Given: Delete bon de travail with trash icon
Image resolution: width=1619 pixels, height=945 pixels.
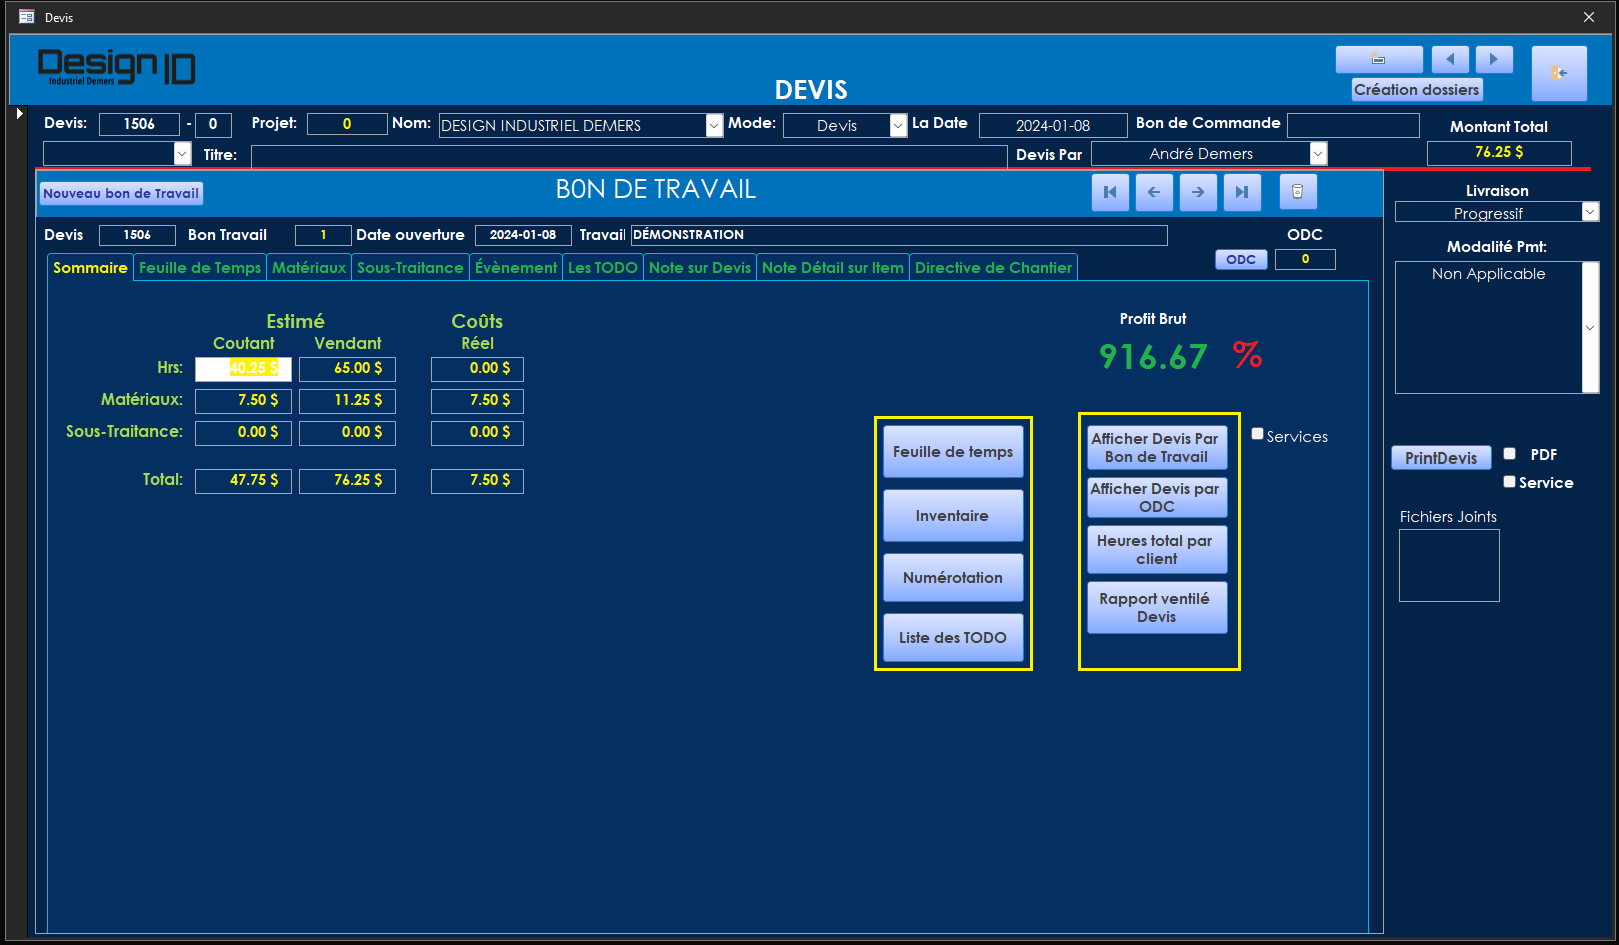Looking at the screenshot, I should 1297,192.
